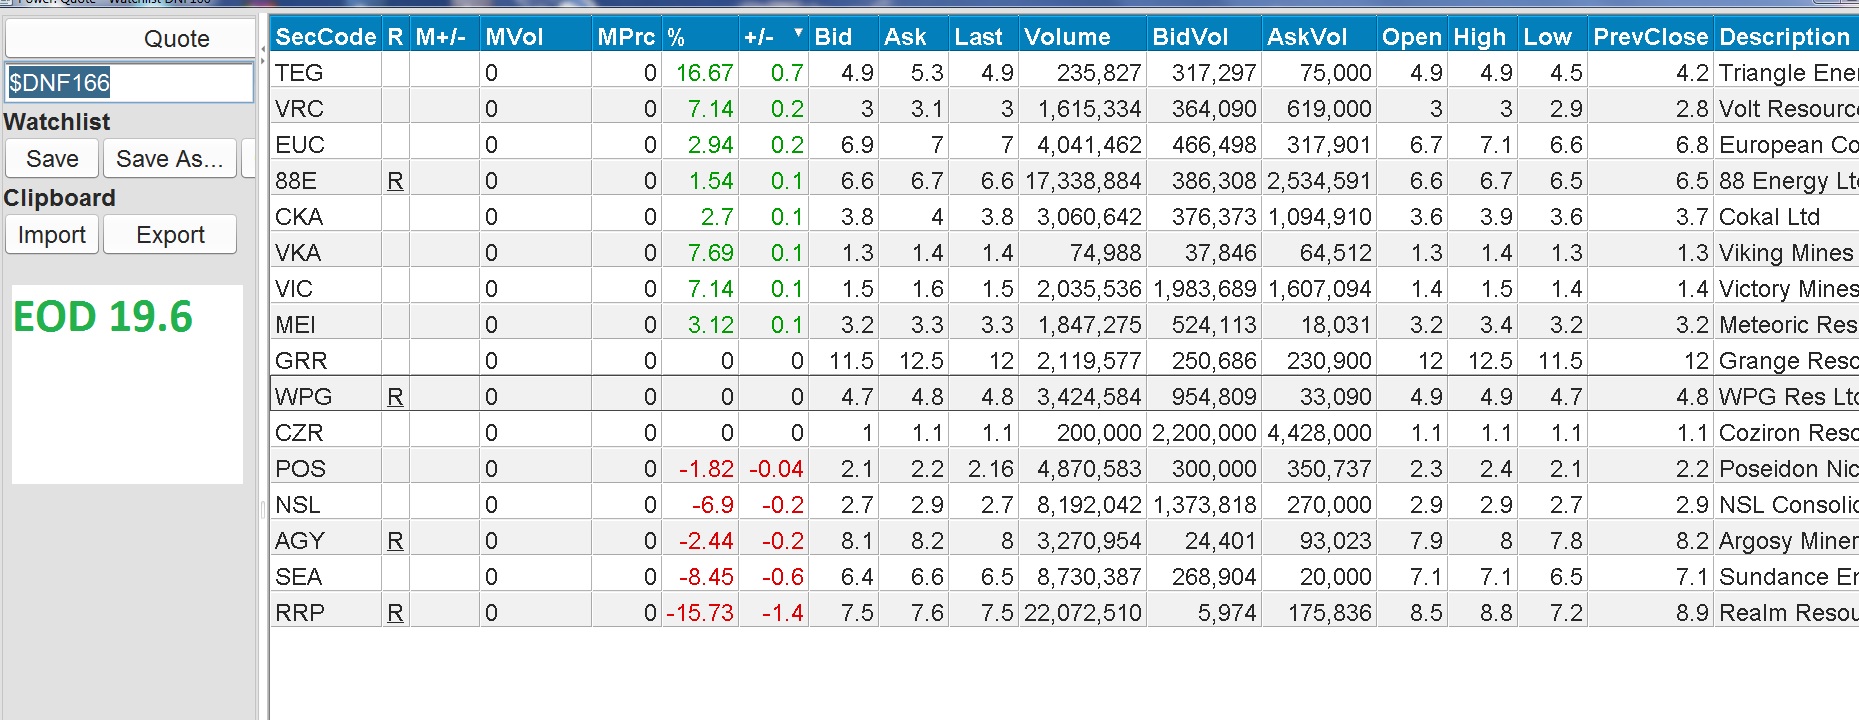Click the Viking Mines description cell
The image size is (1859, 720).
[1787, 253]
